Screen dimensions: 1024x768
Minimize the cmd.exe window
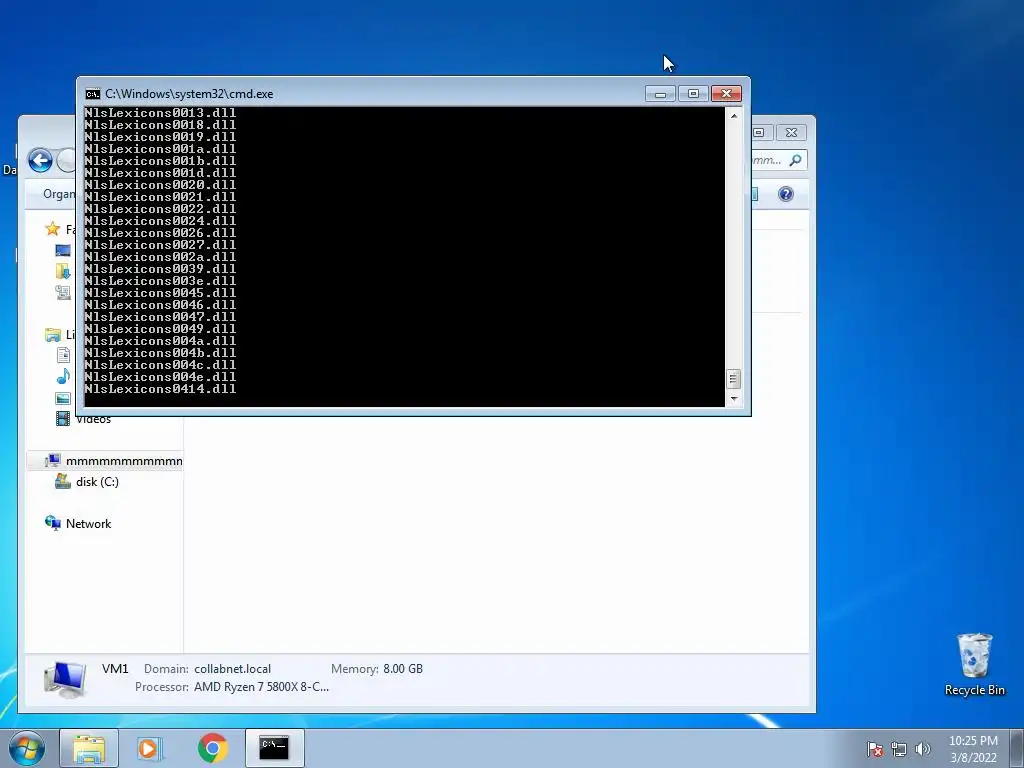click(660, 94)
